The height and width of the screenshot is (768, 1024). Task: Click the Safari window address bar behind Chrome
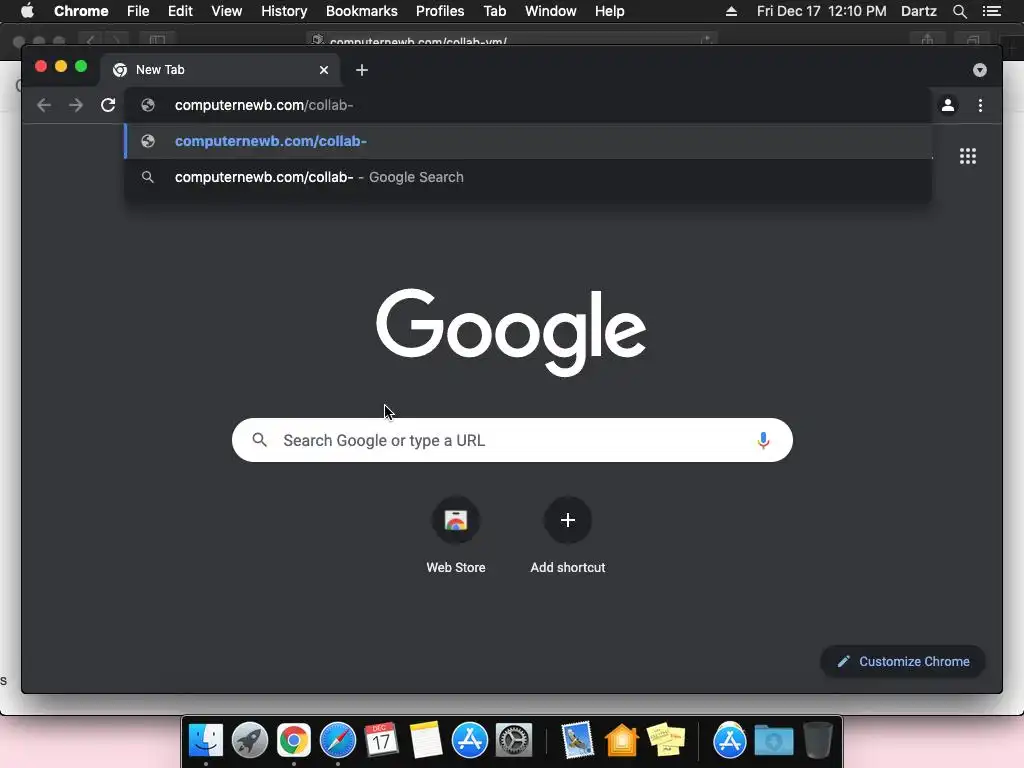tap(512, 40)
